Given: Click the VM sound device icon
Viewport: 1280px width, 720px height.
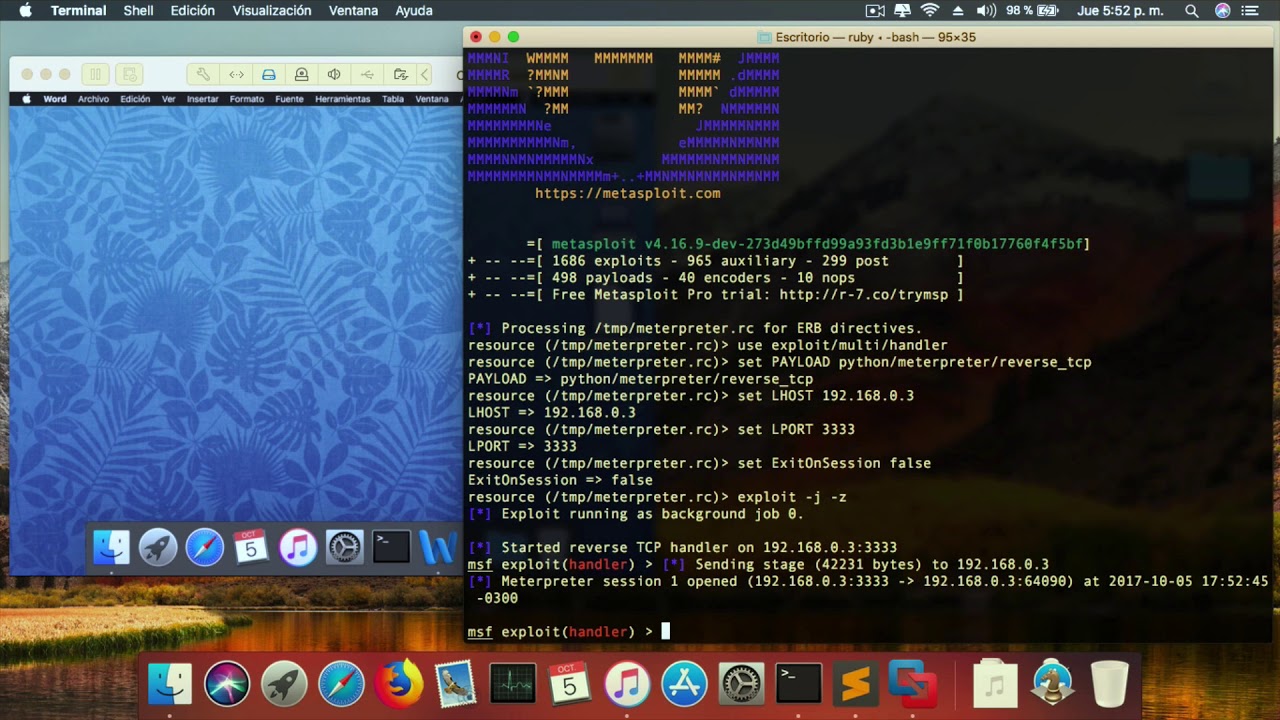Looking at the screenshot, I should (x=334, y=74).
